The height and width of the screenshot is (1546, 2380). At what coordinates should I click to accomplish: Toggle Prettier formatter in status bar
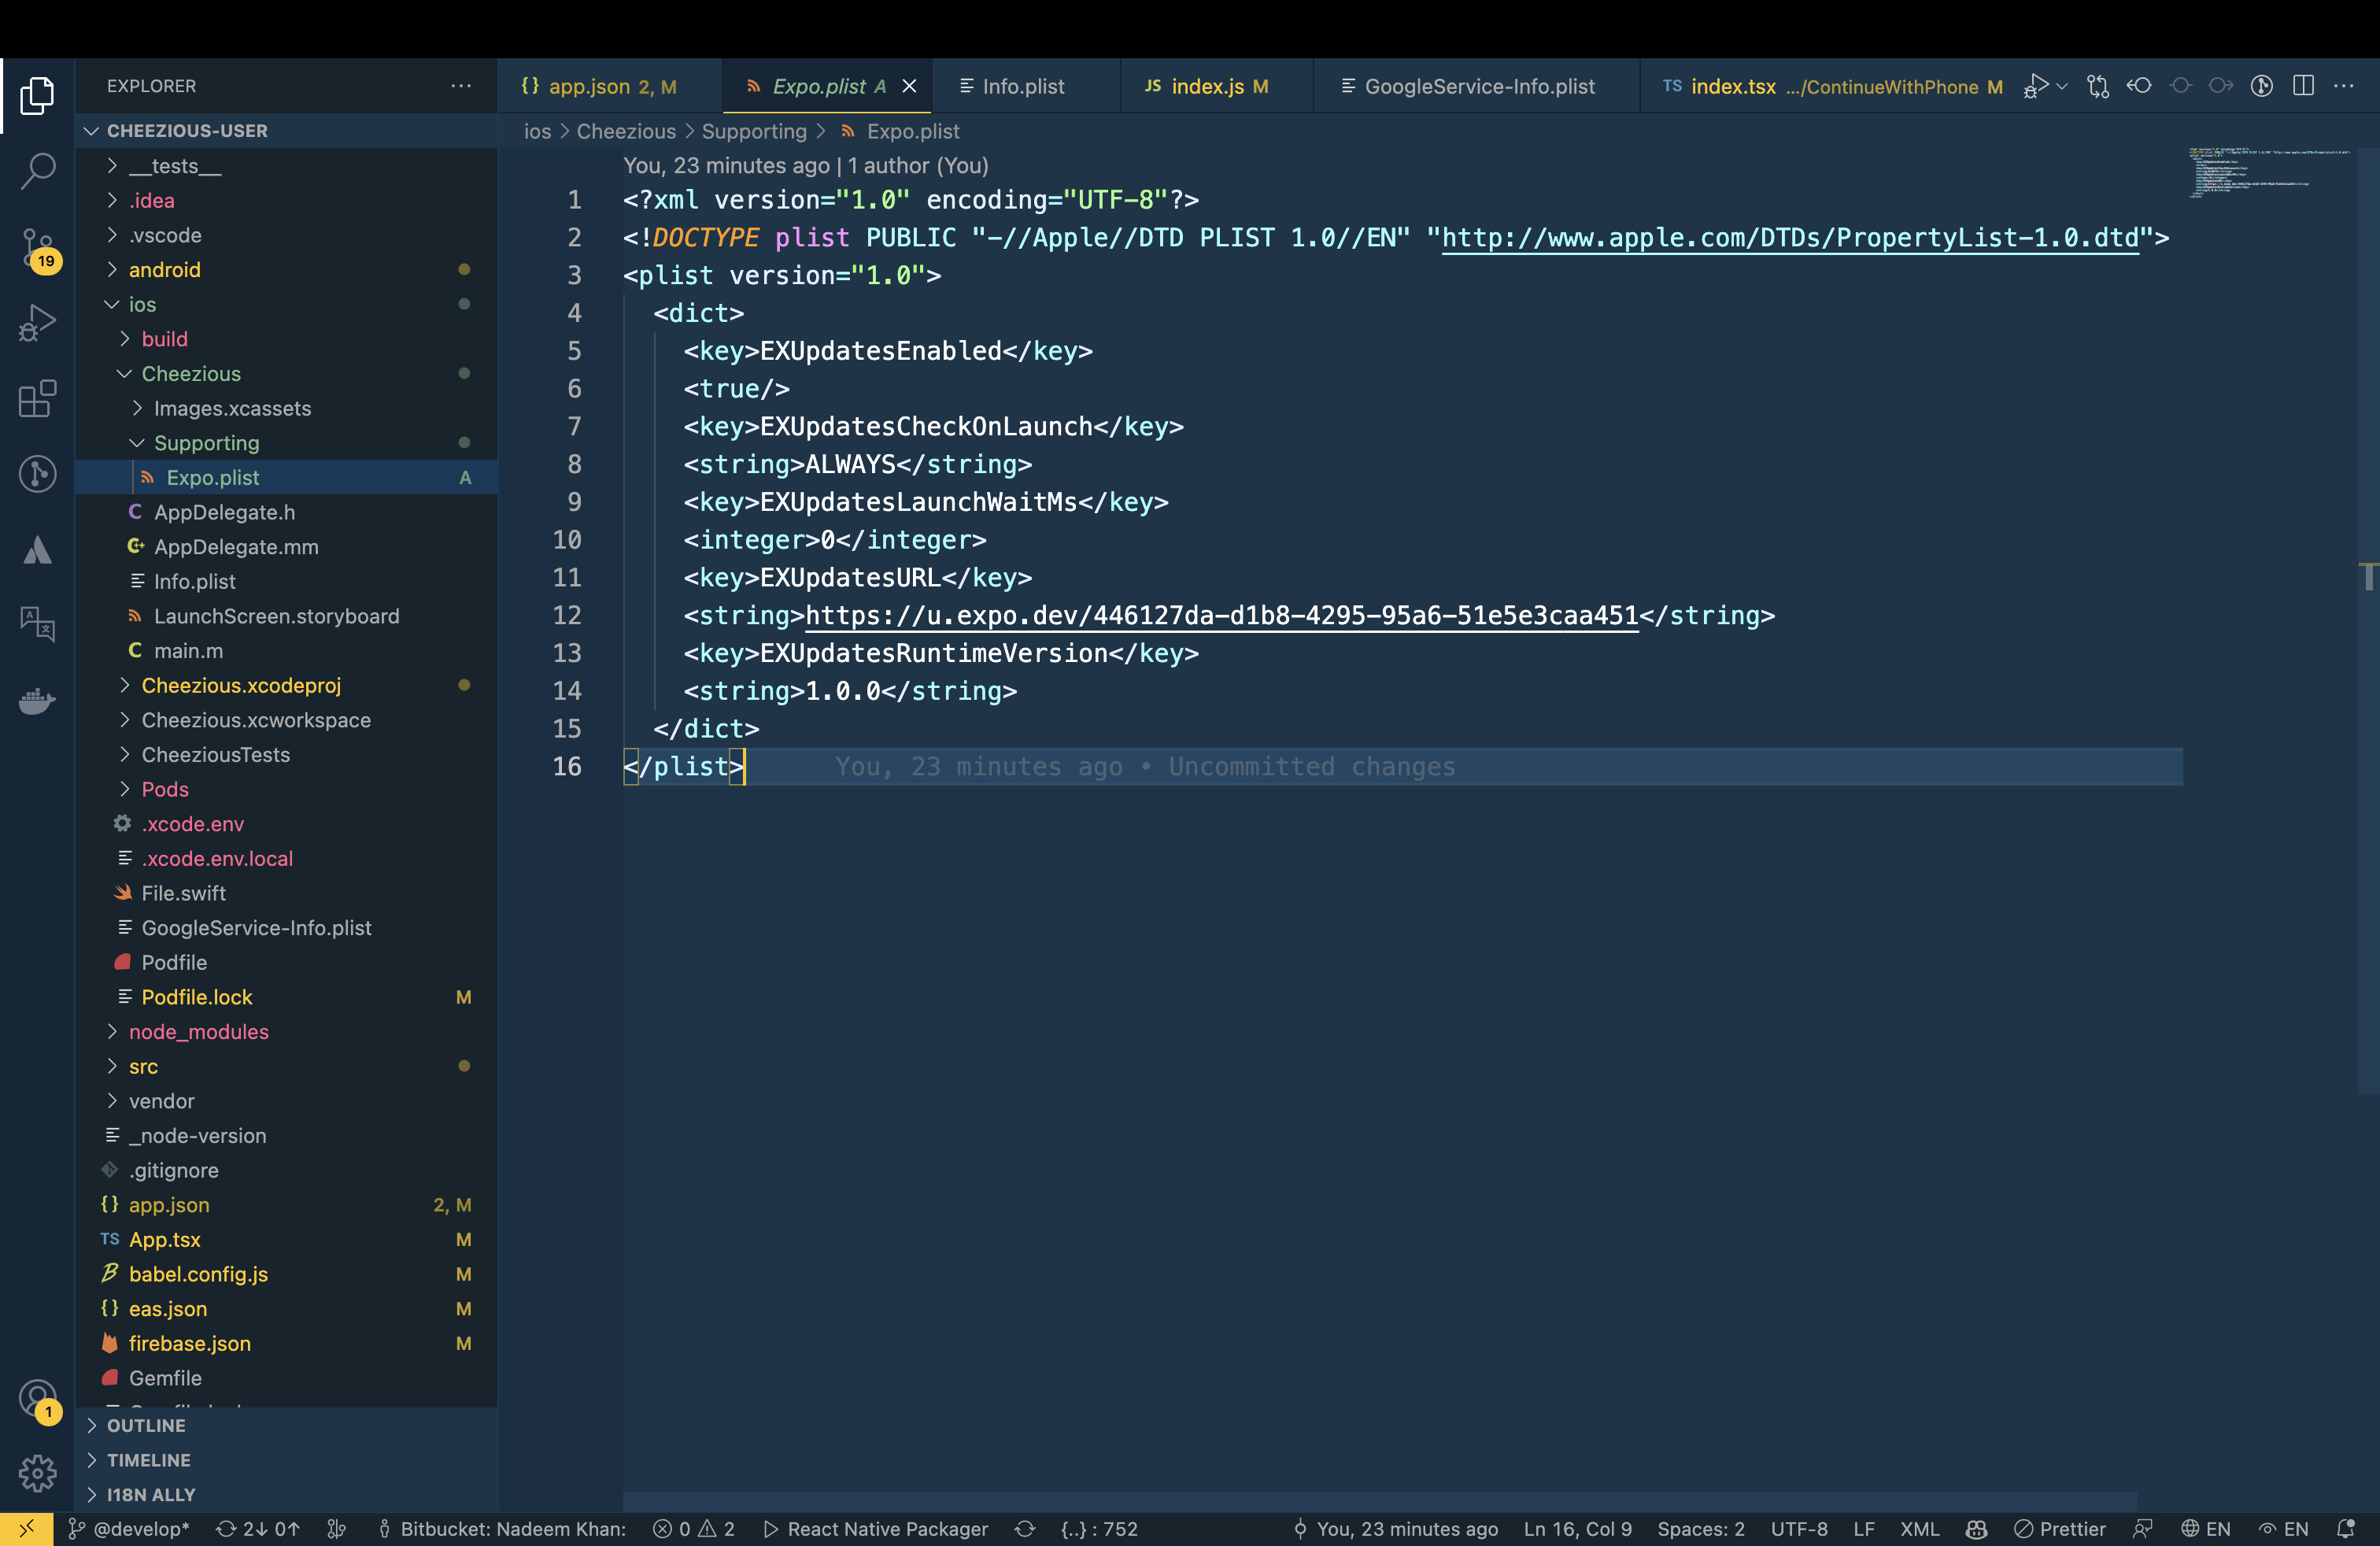[2059, 1528]
